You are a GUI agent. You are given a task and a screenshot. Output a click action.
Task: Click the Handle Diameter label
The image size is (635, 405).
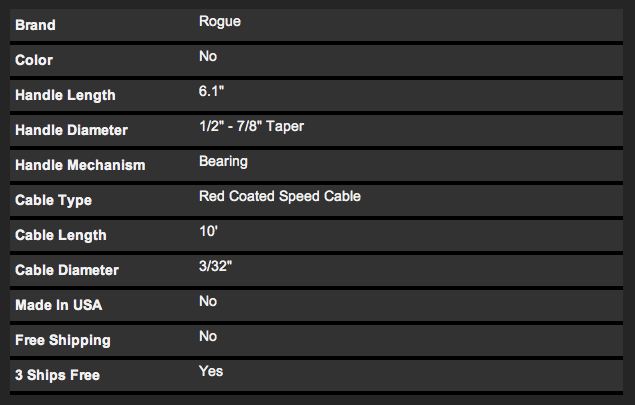[x=71, y=130]
